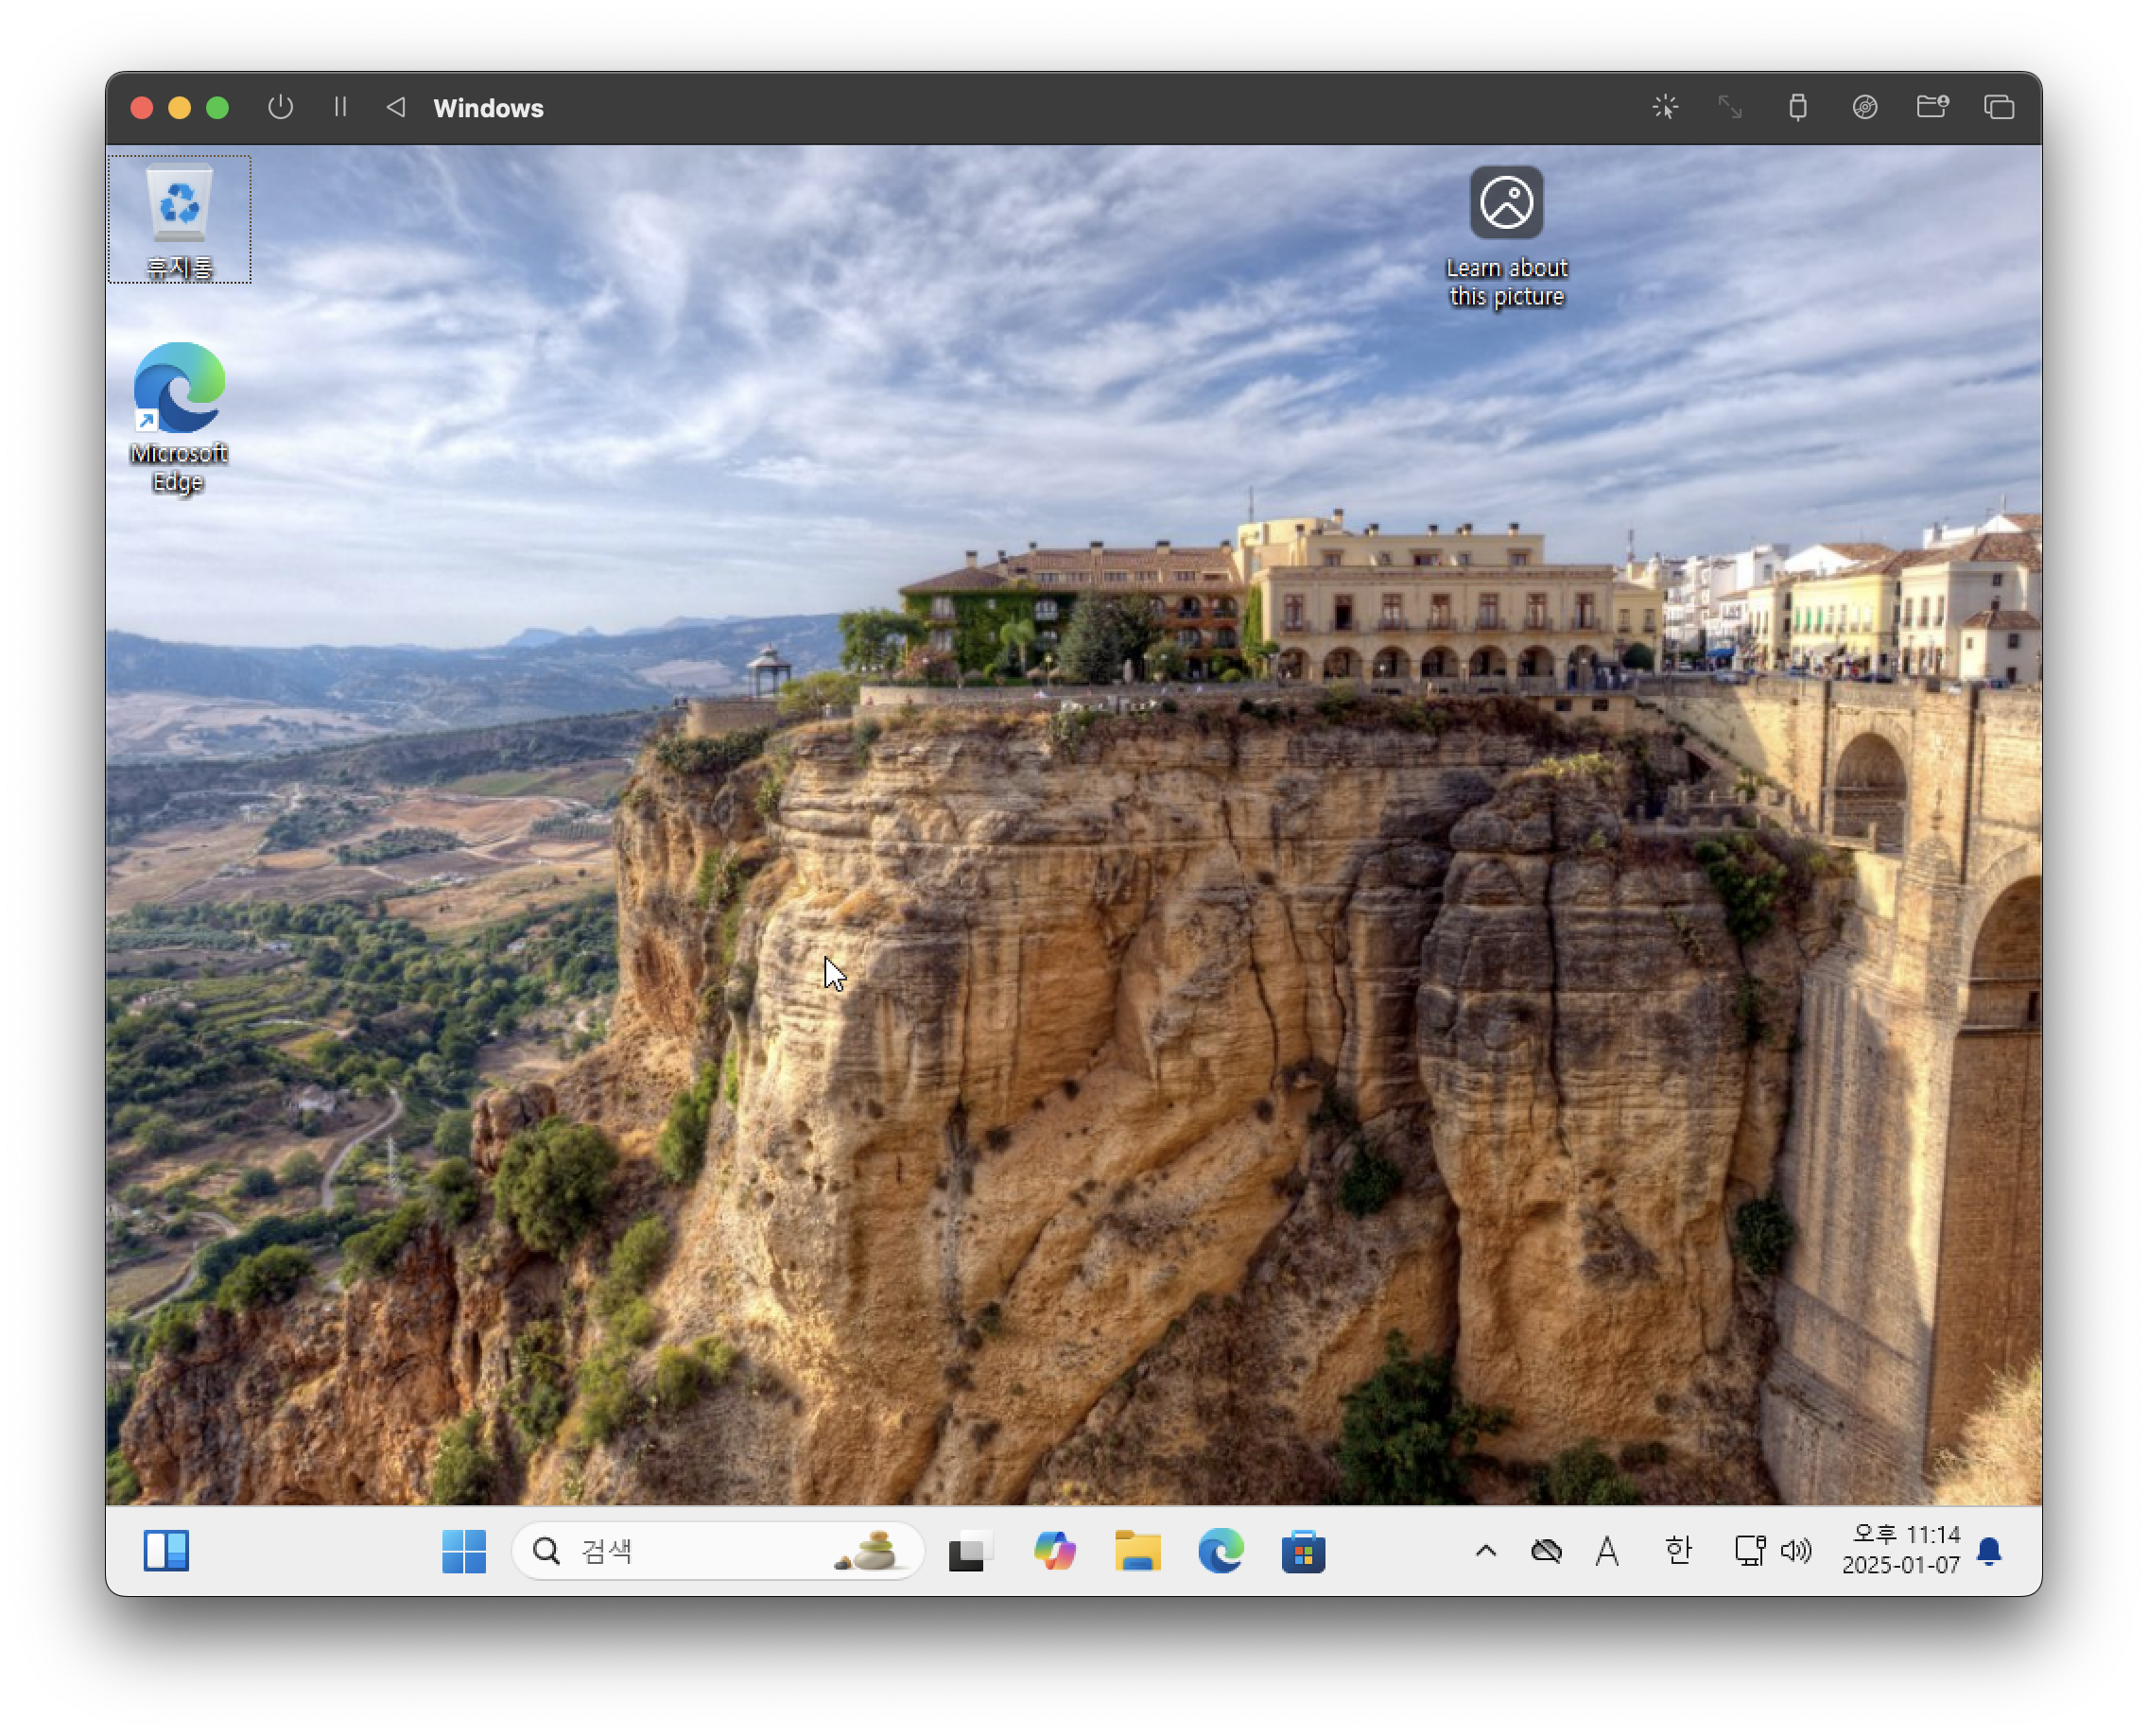Viewport: 2148px width, 1736px height.
Task: Open notifications bell icon
Action: click(x=1989, y=1551)
